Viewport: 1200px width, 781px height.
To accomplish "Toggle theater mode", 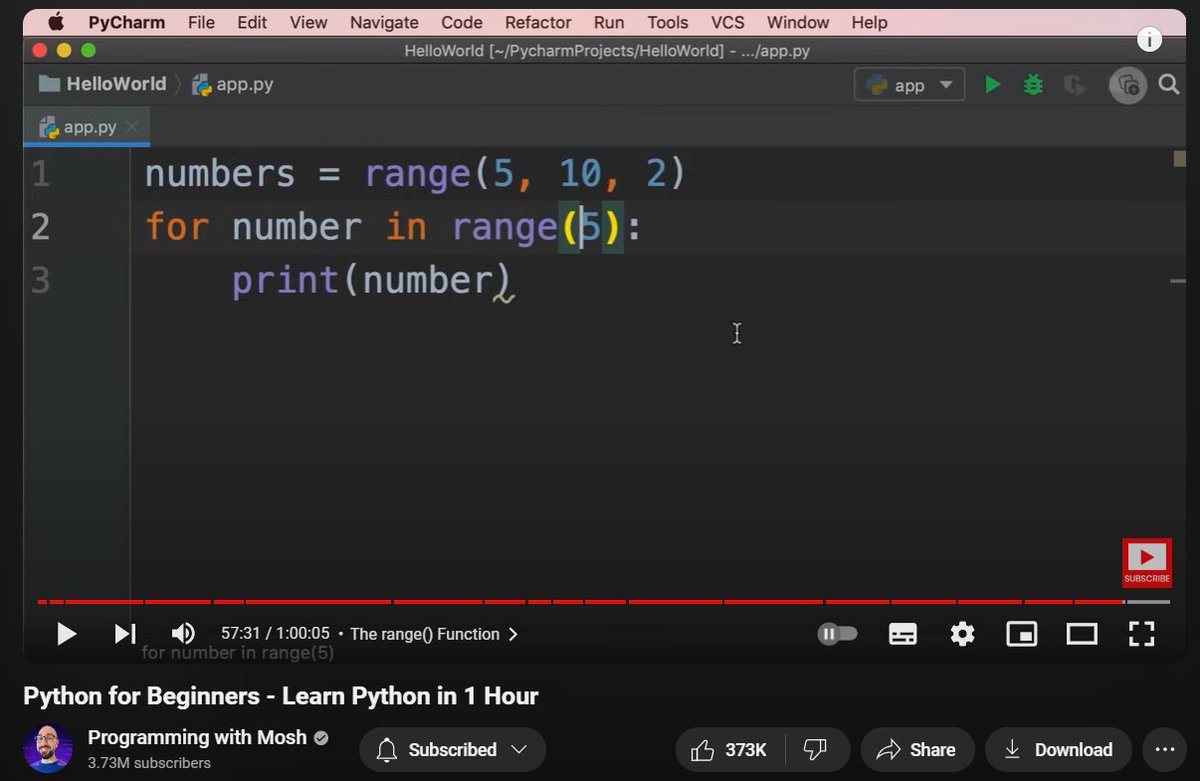I will click(x=1081, y=634).
